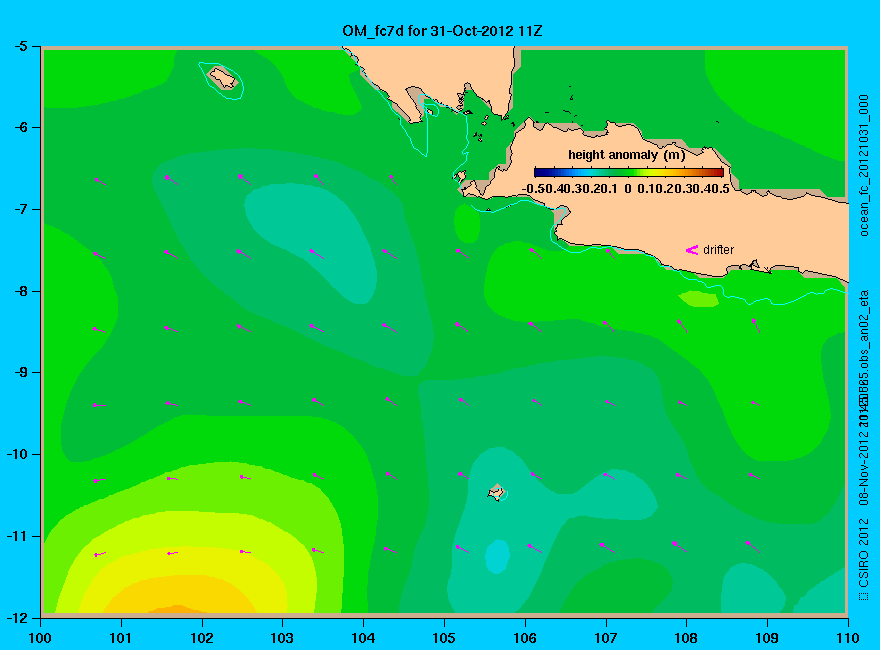Click latitude label -8 on the y-axis

20,291
